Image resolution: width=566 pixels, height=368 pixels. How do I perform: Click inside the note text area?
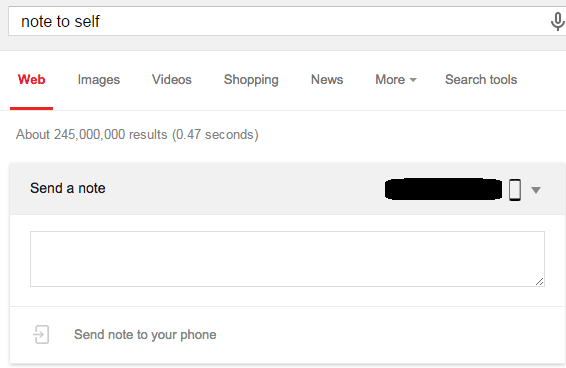pyautogui.click(x=287, y=259)
